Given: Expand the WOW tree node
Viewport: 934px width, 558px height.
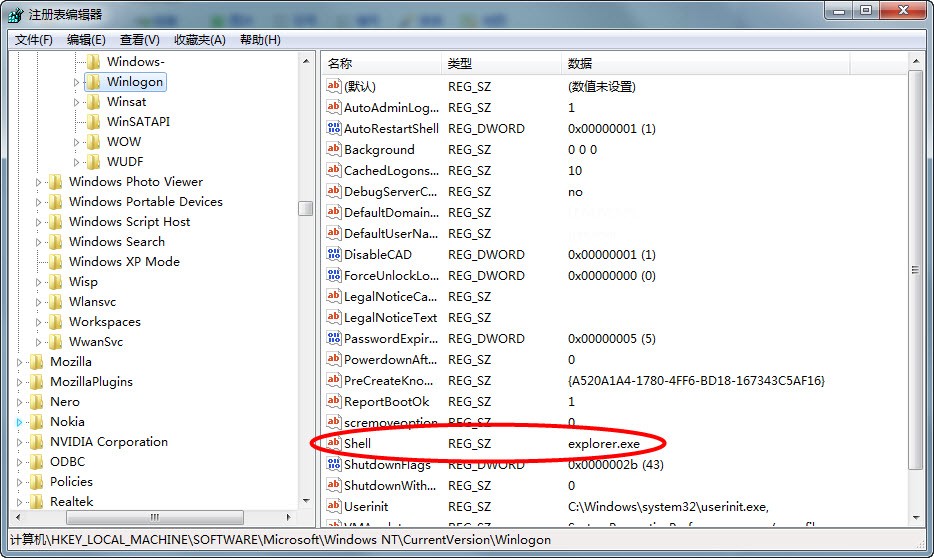Looking at the screenshot, I should pyautogui.click(x=76, y=142).
